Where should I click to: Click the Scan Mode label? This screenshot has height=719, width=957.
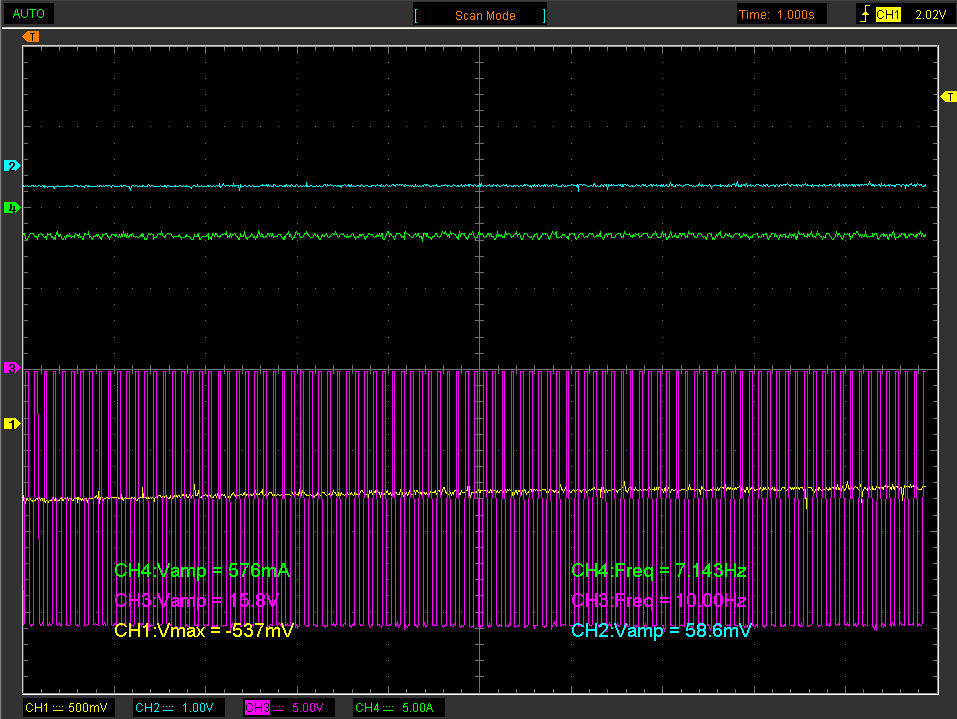tap(484, 16)
